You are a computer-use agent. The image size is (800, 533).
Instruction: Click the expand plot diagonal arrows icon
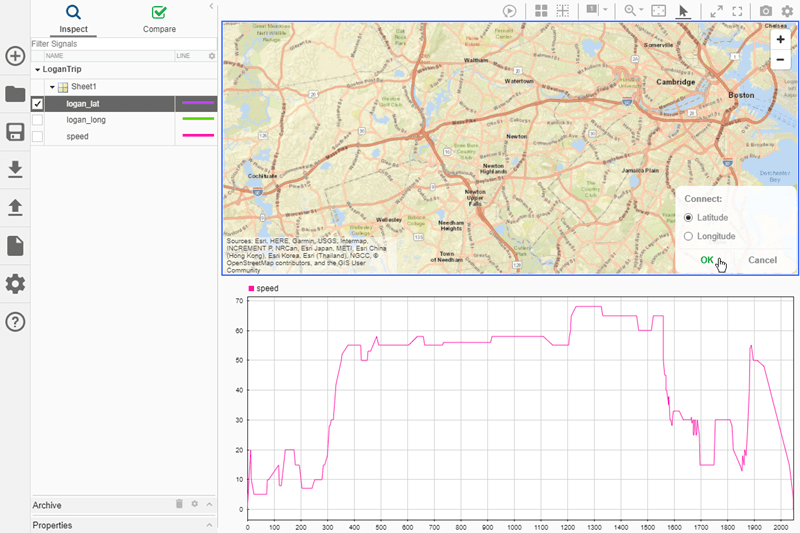(x=716, y=11)
